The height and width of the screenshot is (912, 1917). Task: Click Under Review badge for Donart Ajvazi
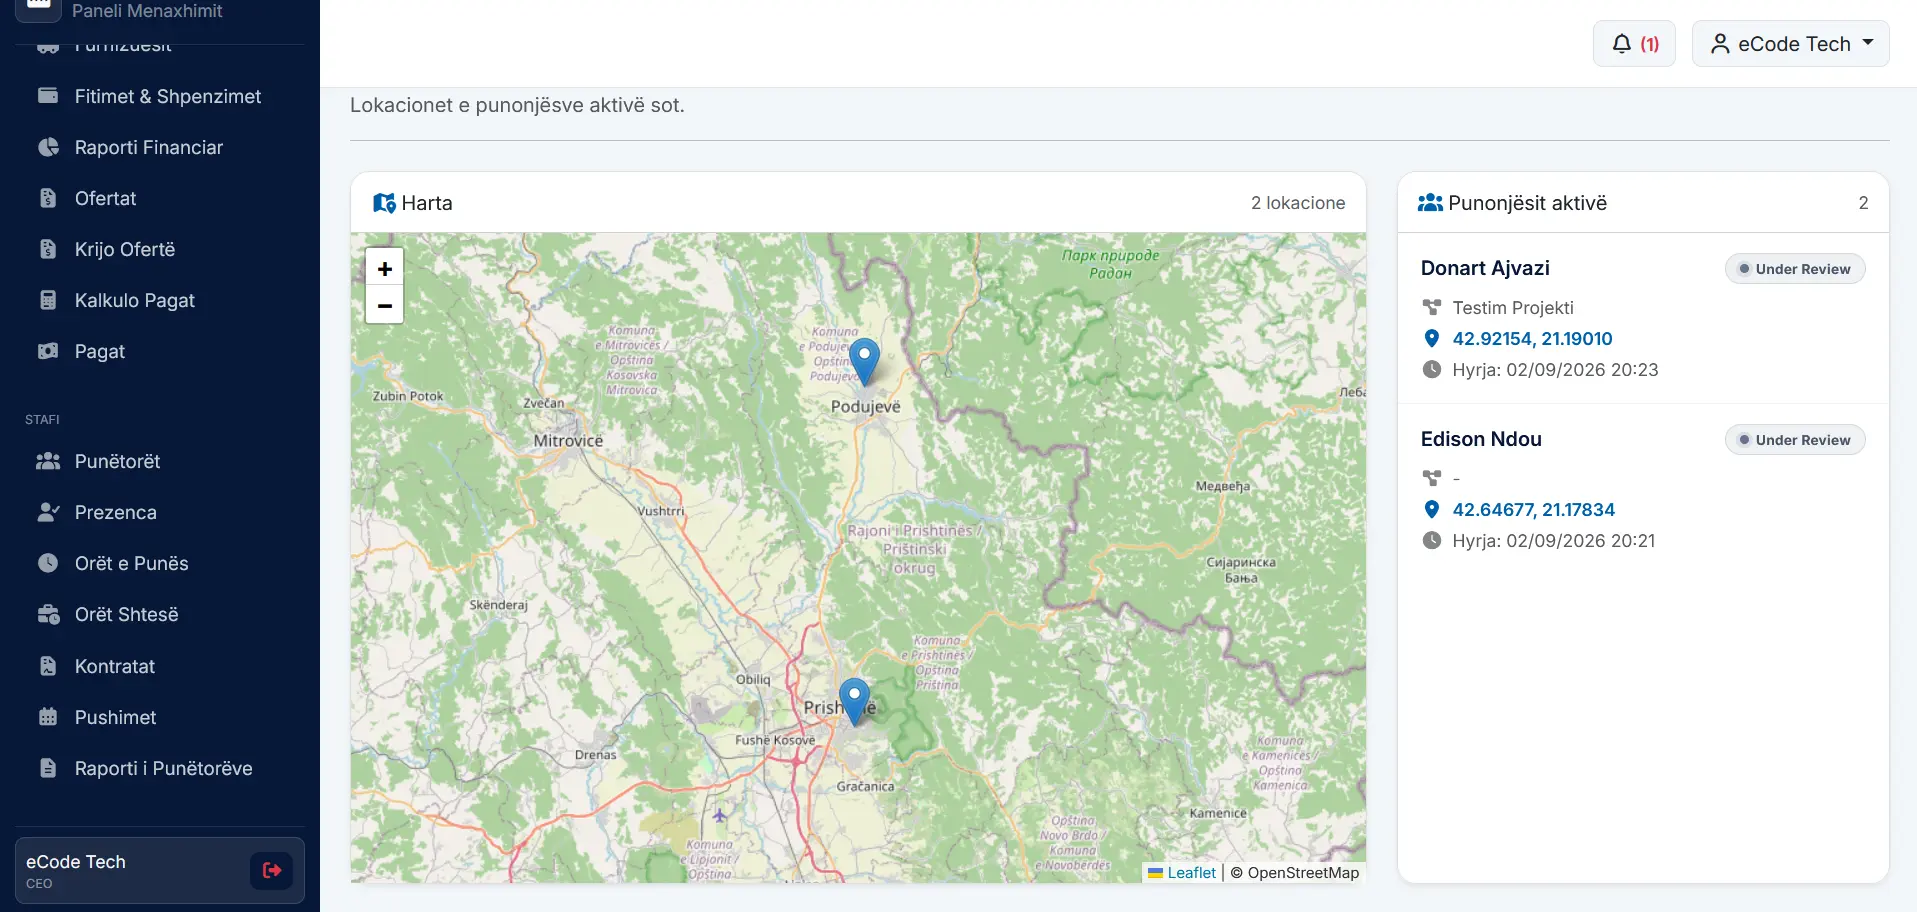point(1795,269)
